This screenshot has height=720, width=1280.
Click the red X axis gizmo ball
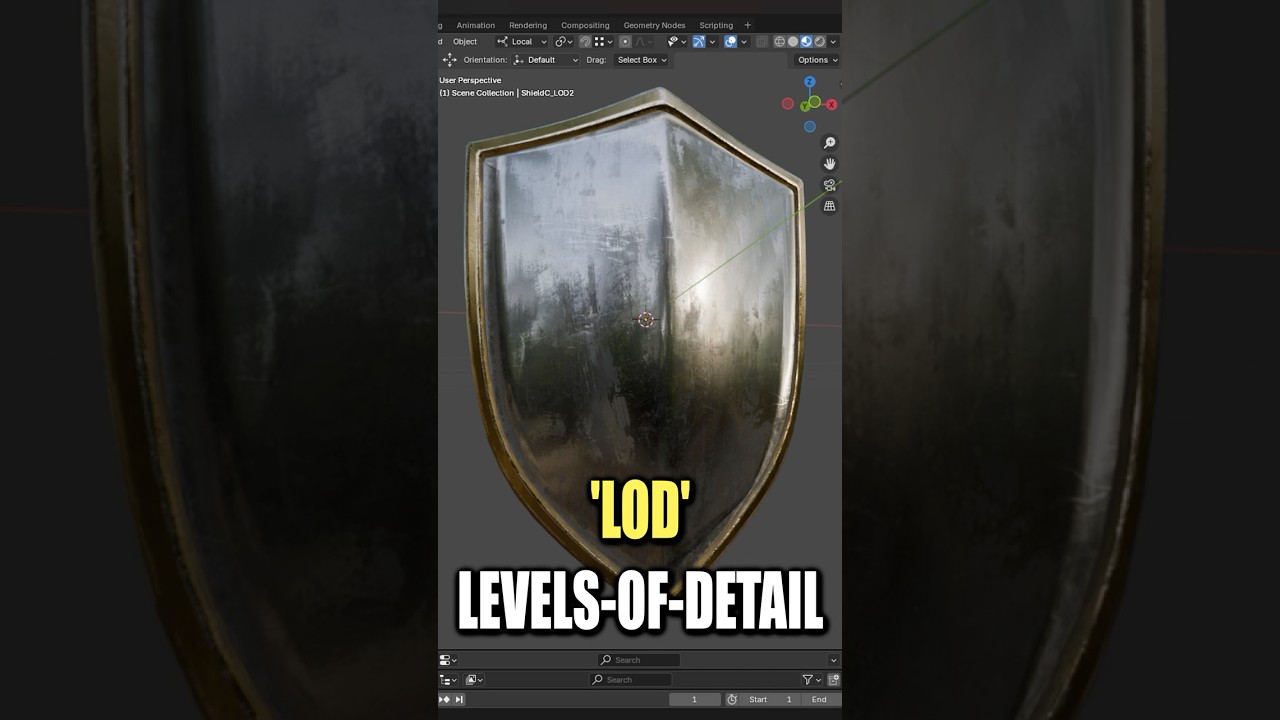pyautogui.click(x=831, y=104)
